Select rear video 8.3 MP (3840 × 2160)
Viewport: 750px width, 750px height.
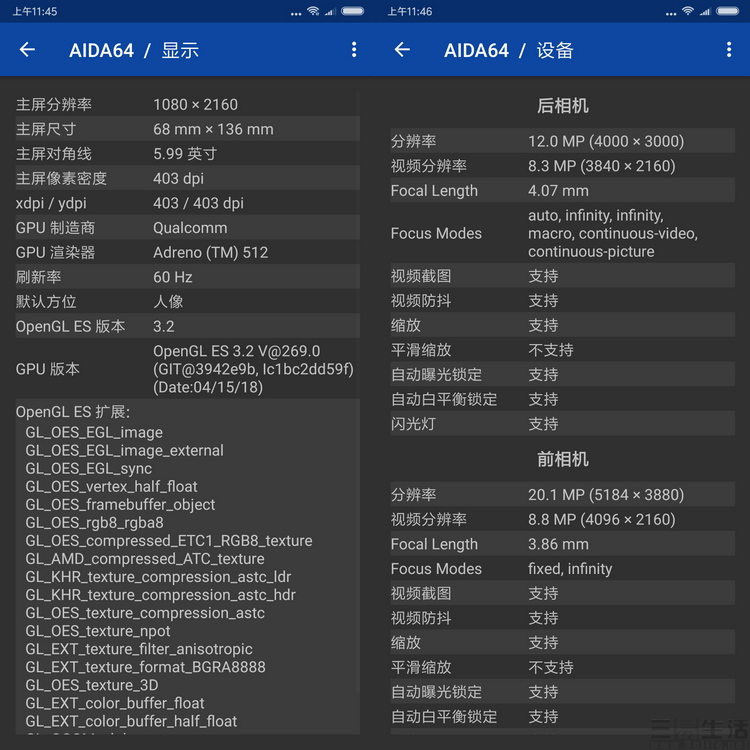coord(602,166)
